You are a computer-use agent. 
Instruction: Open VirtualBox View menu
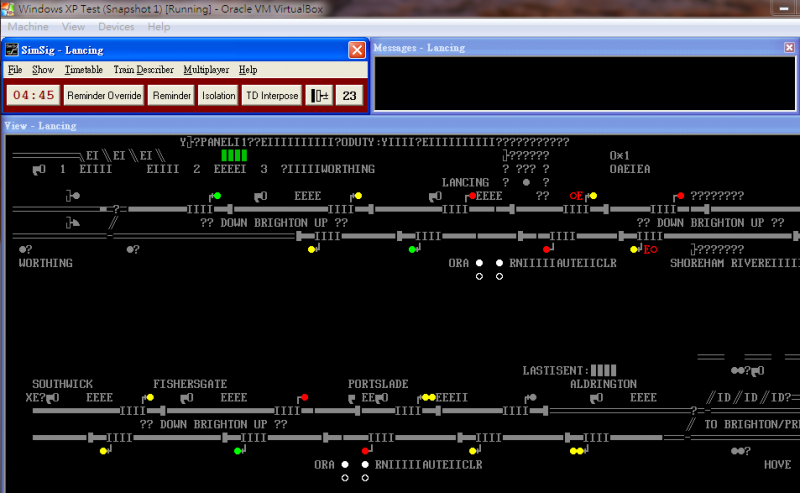pyautogui.click(x=73, y=27)
